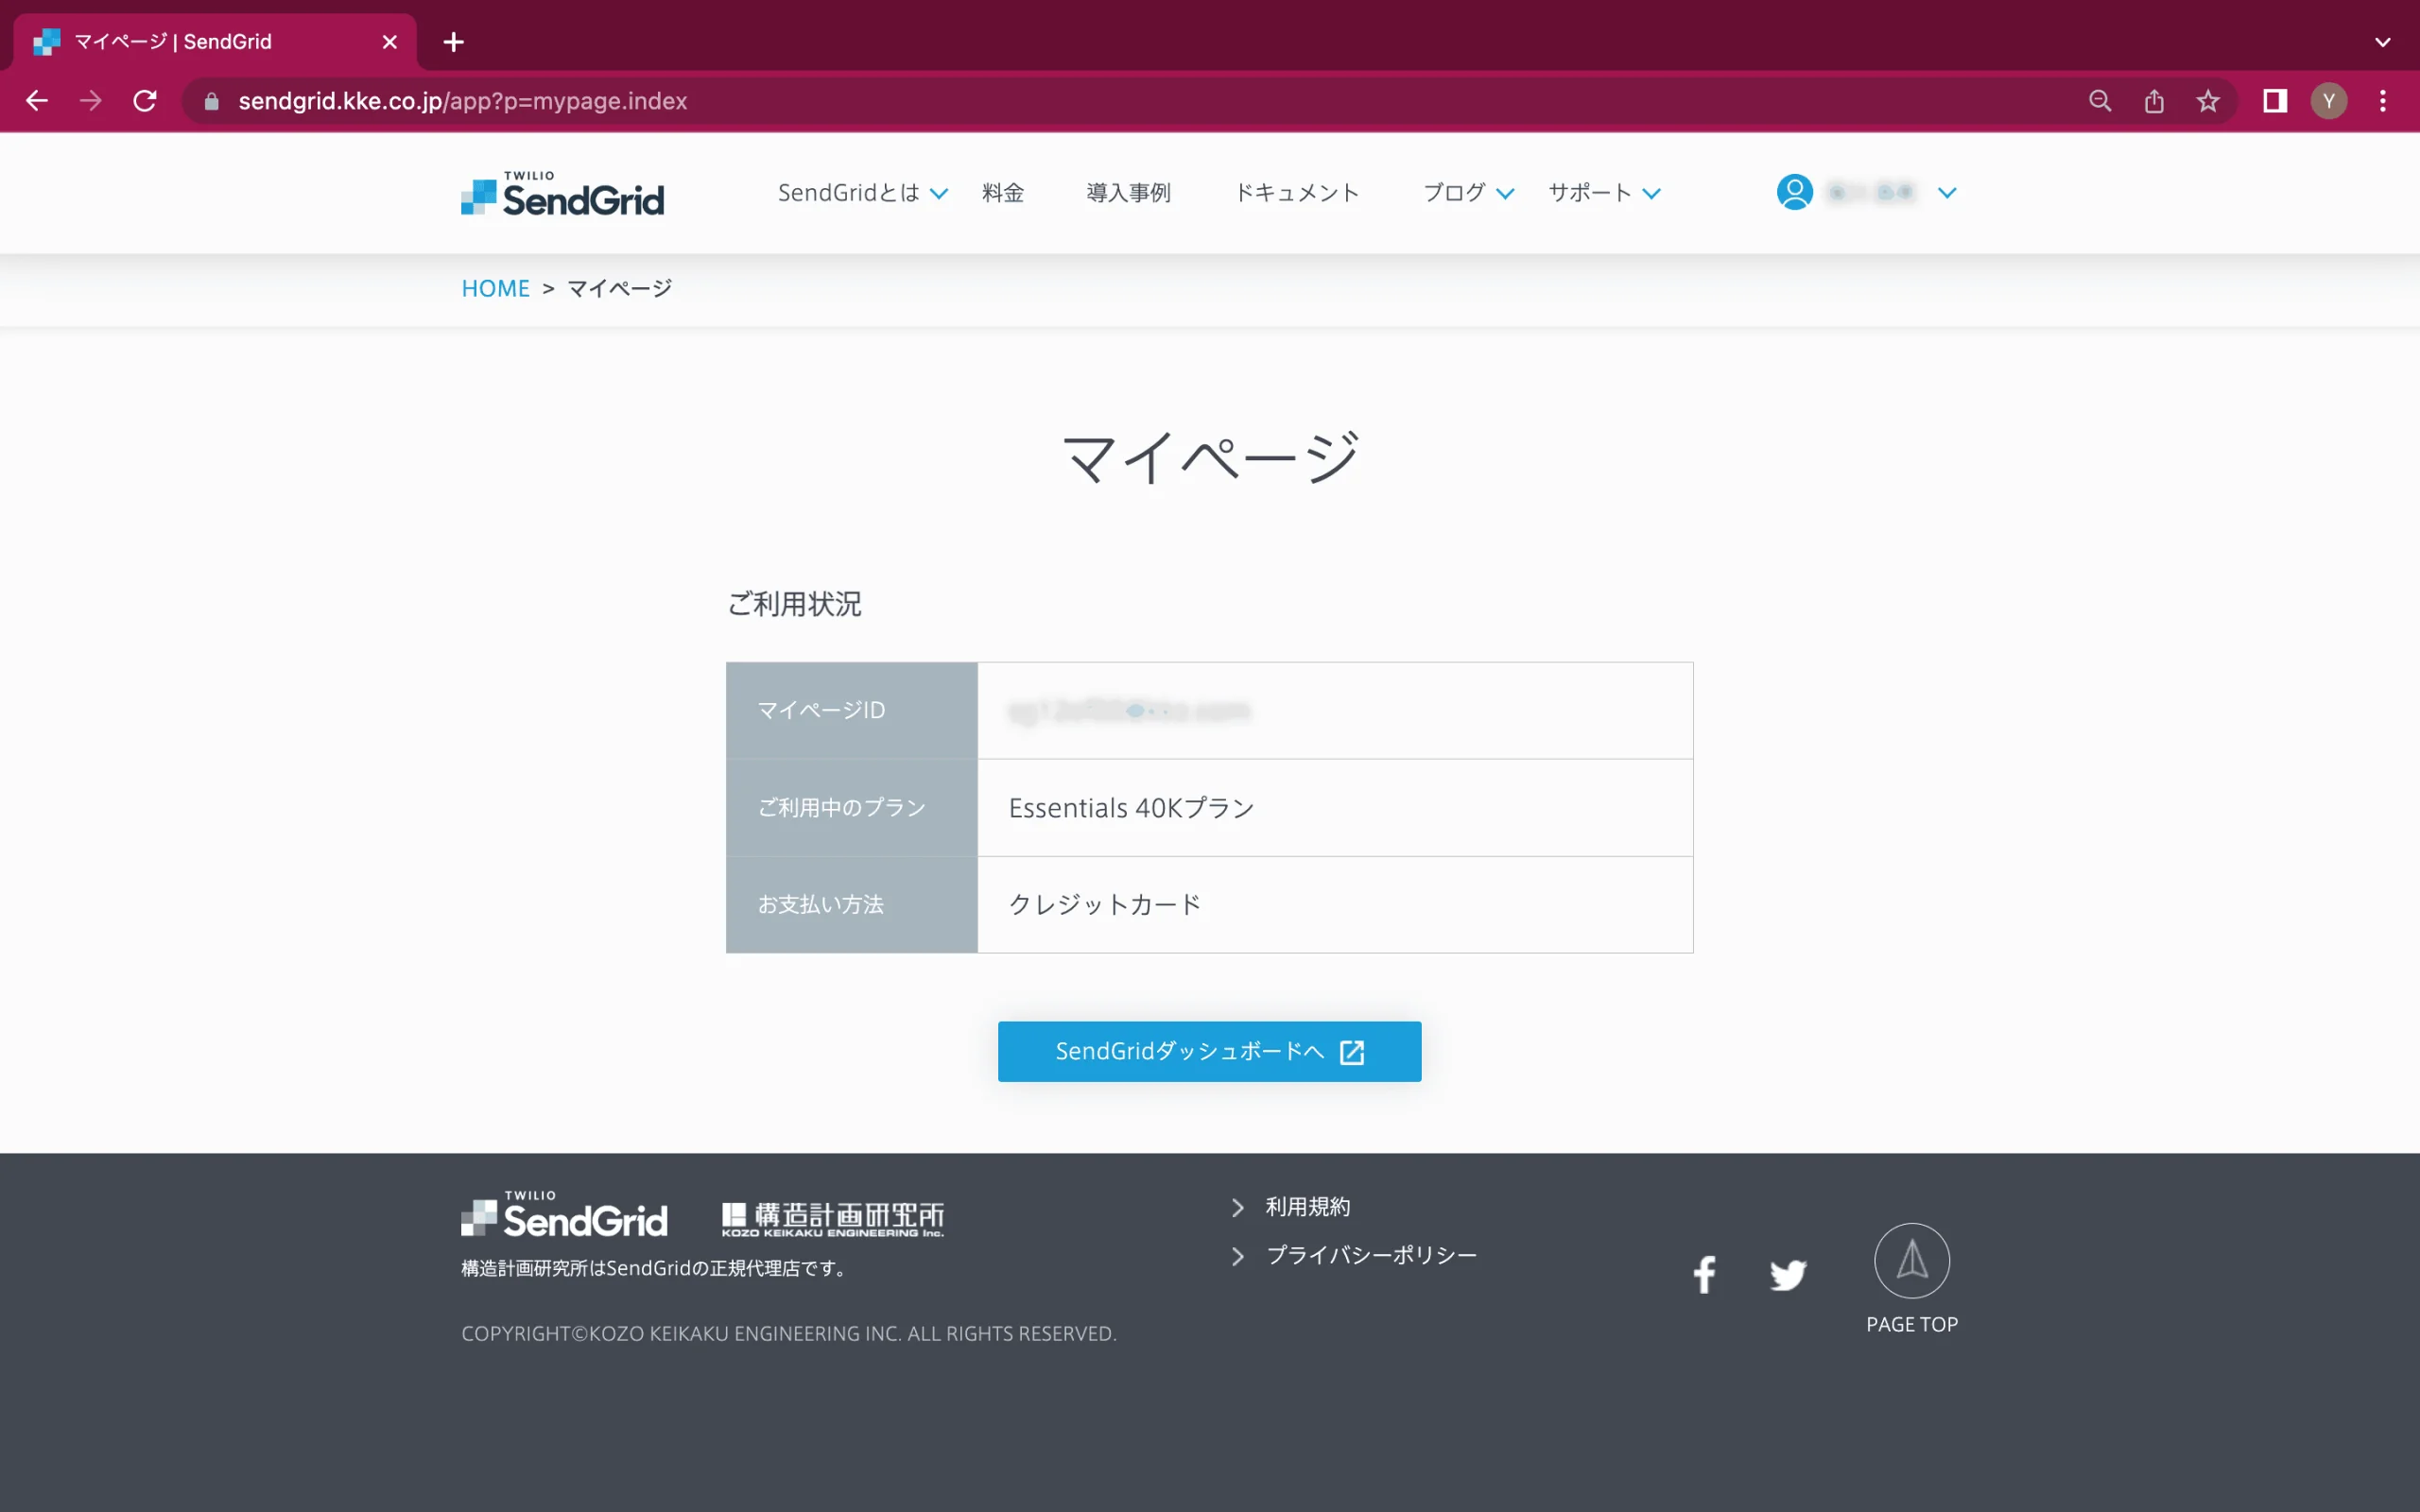The width and height of the screenshot is (2420, 1512).
Task: Open the zoom magnifier in address bar
Action: coord(2100,101)
